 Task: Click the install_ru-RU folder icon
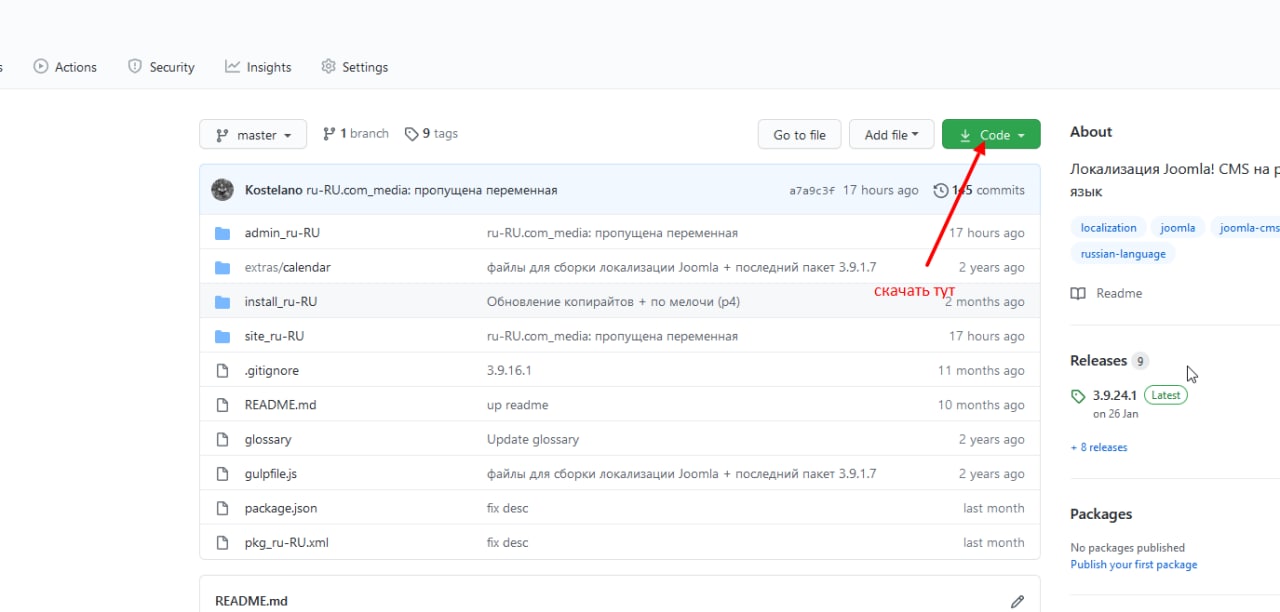[x=223, y=302]
